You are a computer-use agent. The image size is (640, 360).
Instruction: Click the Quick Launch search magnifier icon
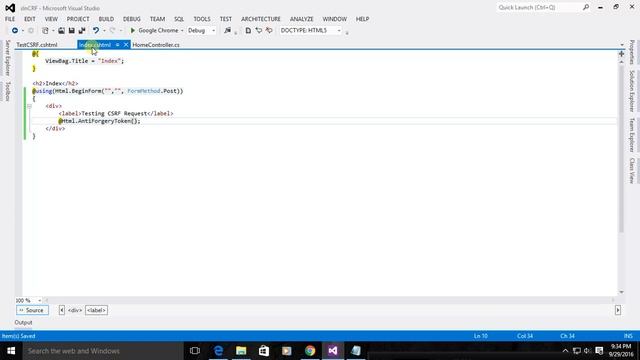click(586, 7)
